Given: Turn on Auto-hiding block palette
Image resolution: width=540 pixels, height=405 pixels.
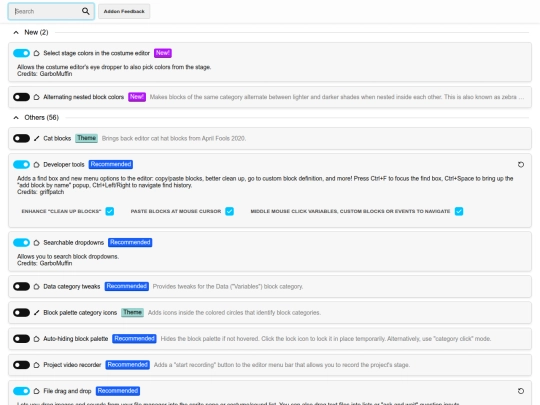Looking at the screenshot, I should click(21, 339).
